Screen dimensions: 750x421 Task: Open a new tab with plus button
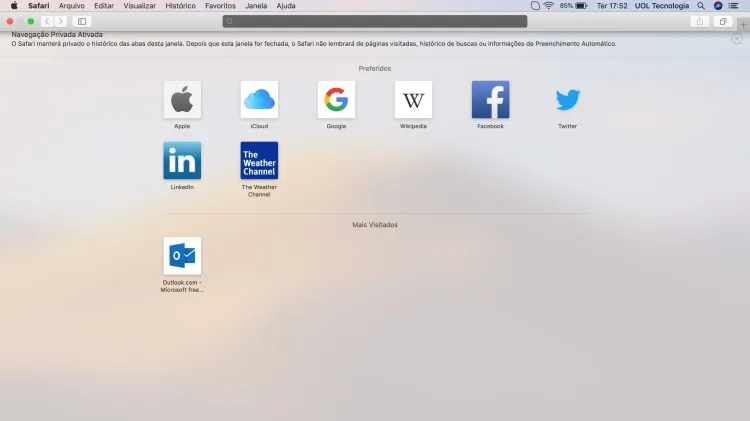(742, 22)
